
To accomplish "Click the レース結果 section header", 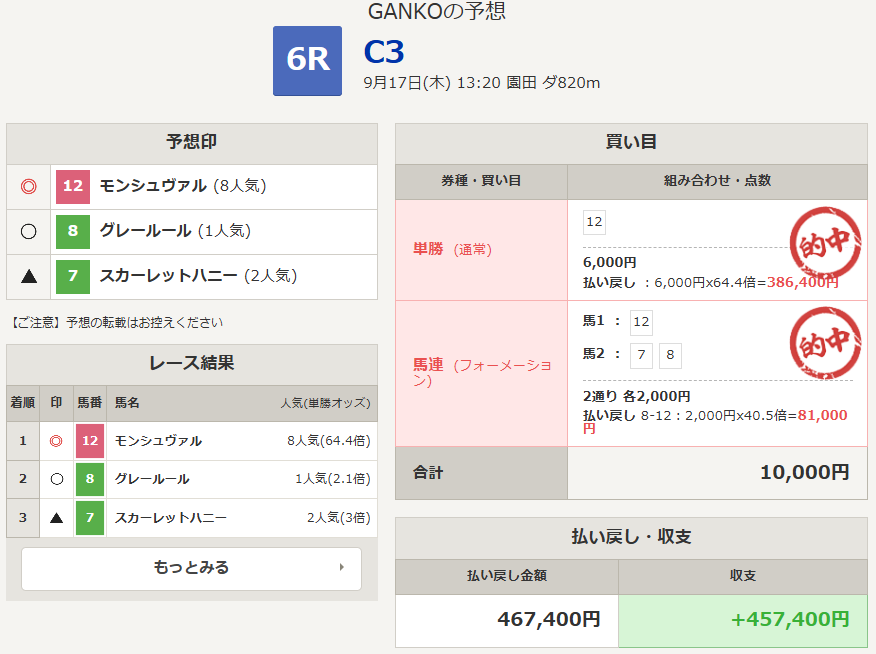I will (x=192, y=364).
